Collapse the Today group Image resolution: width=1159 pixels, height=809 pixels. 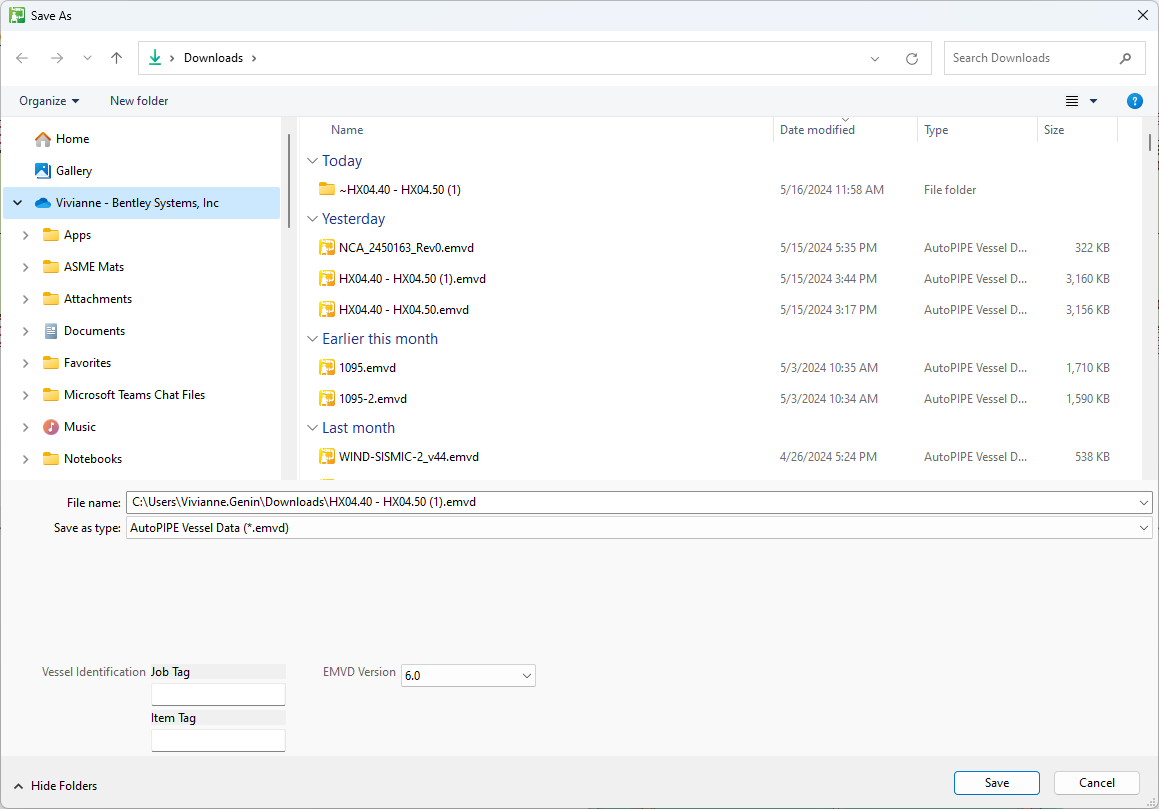[313, 160]
